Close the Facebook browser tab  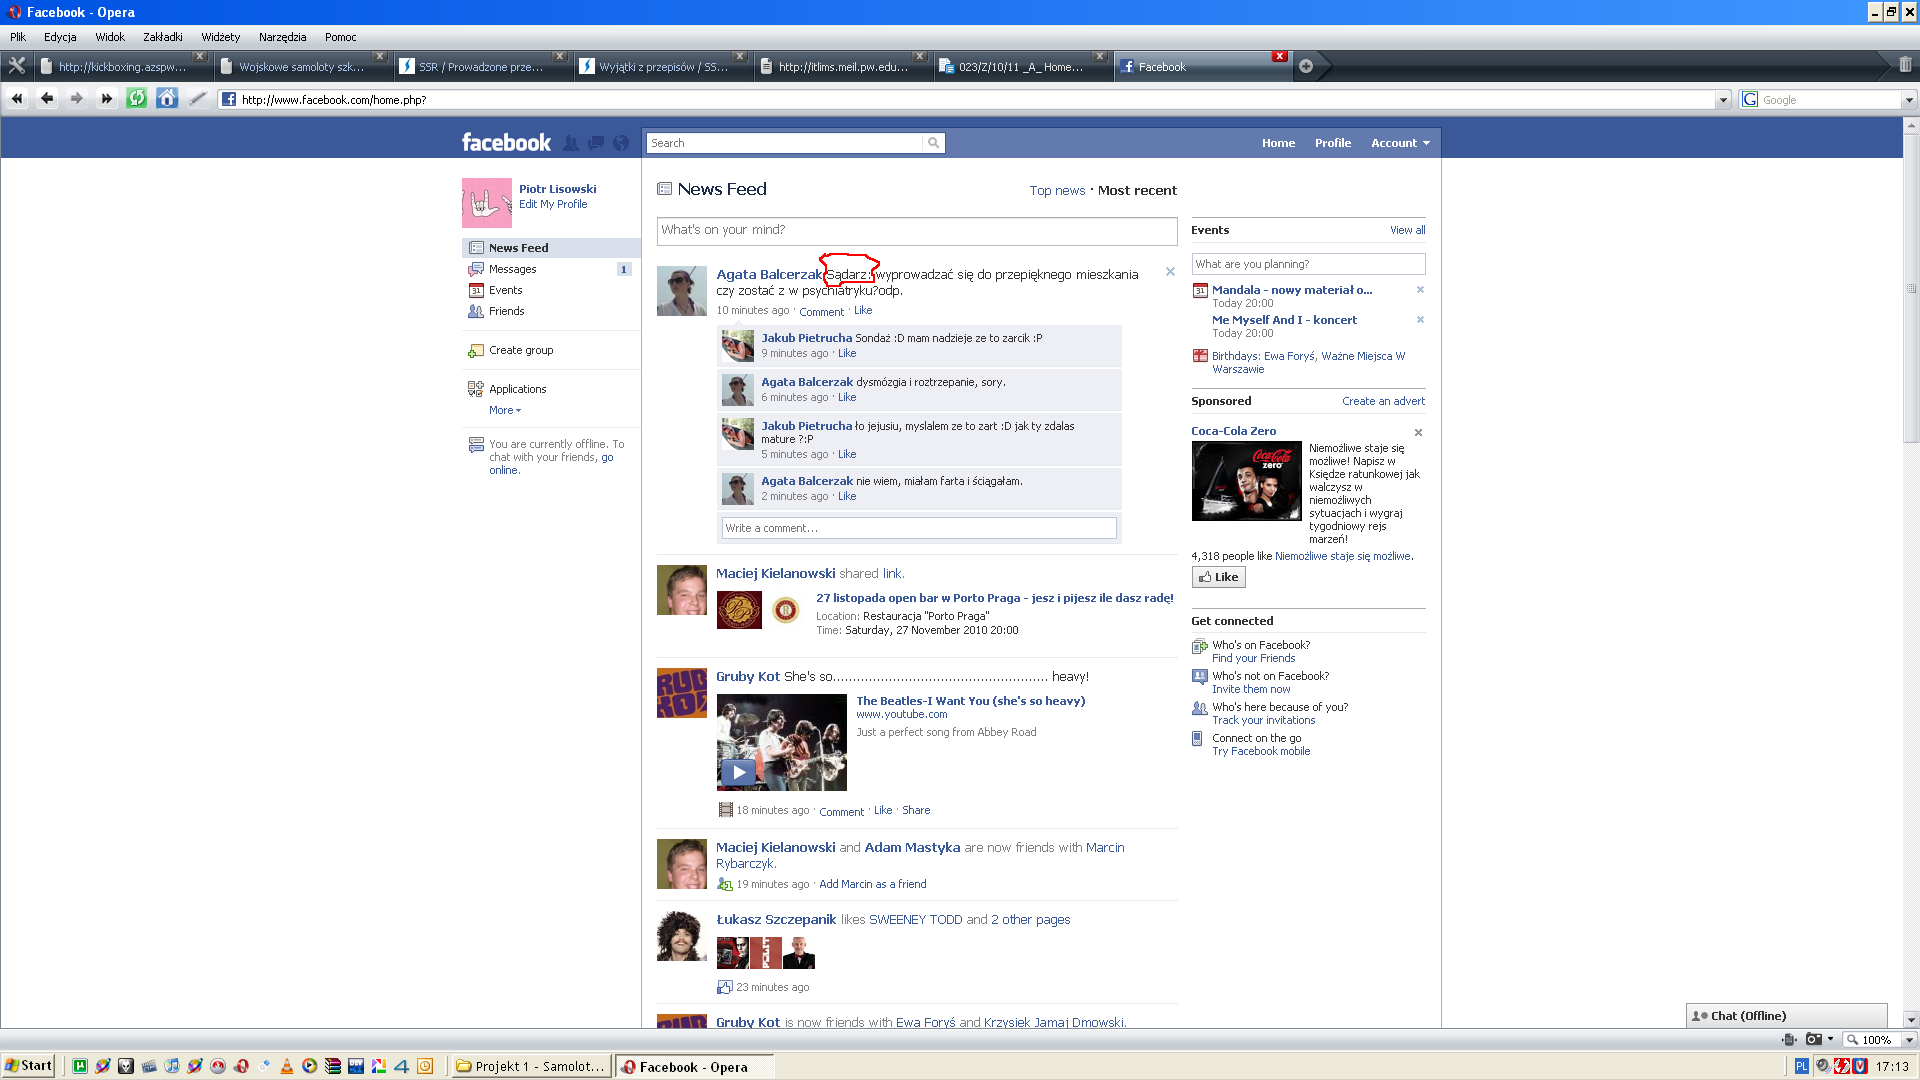click(1279, 56)
